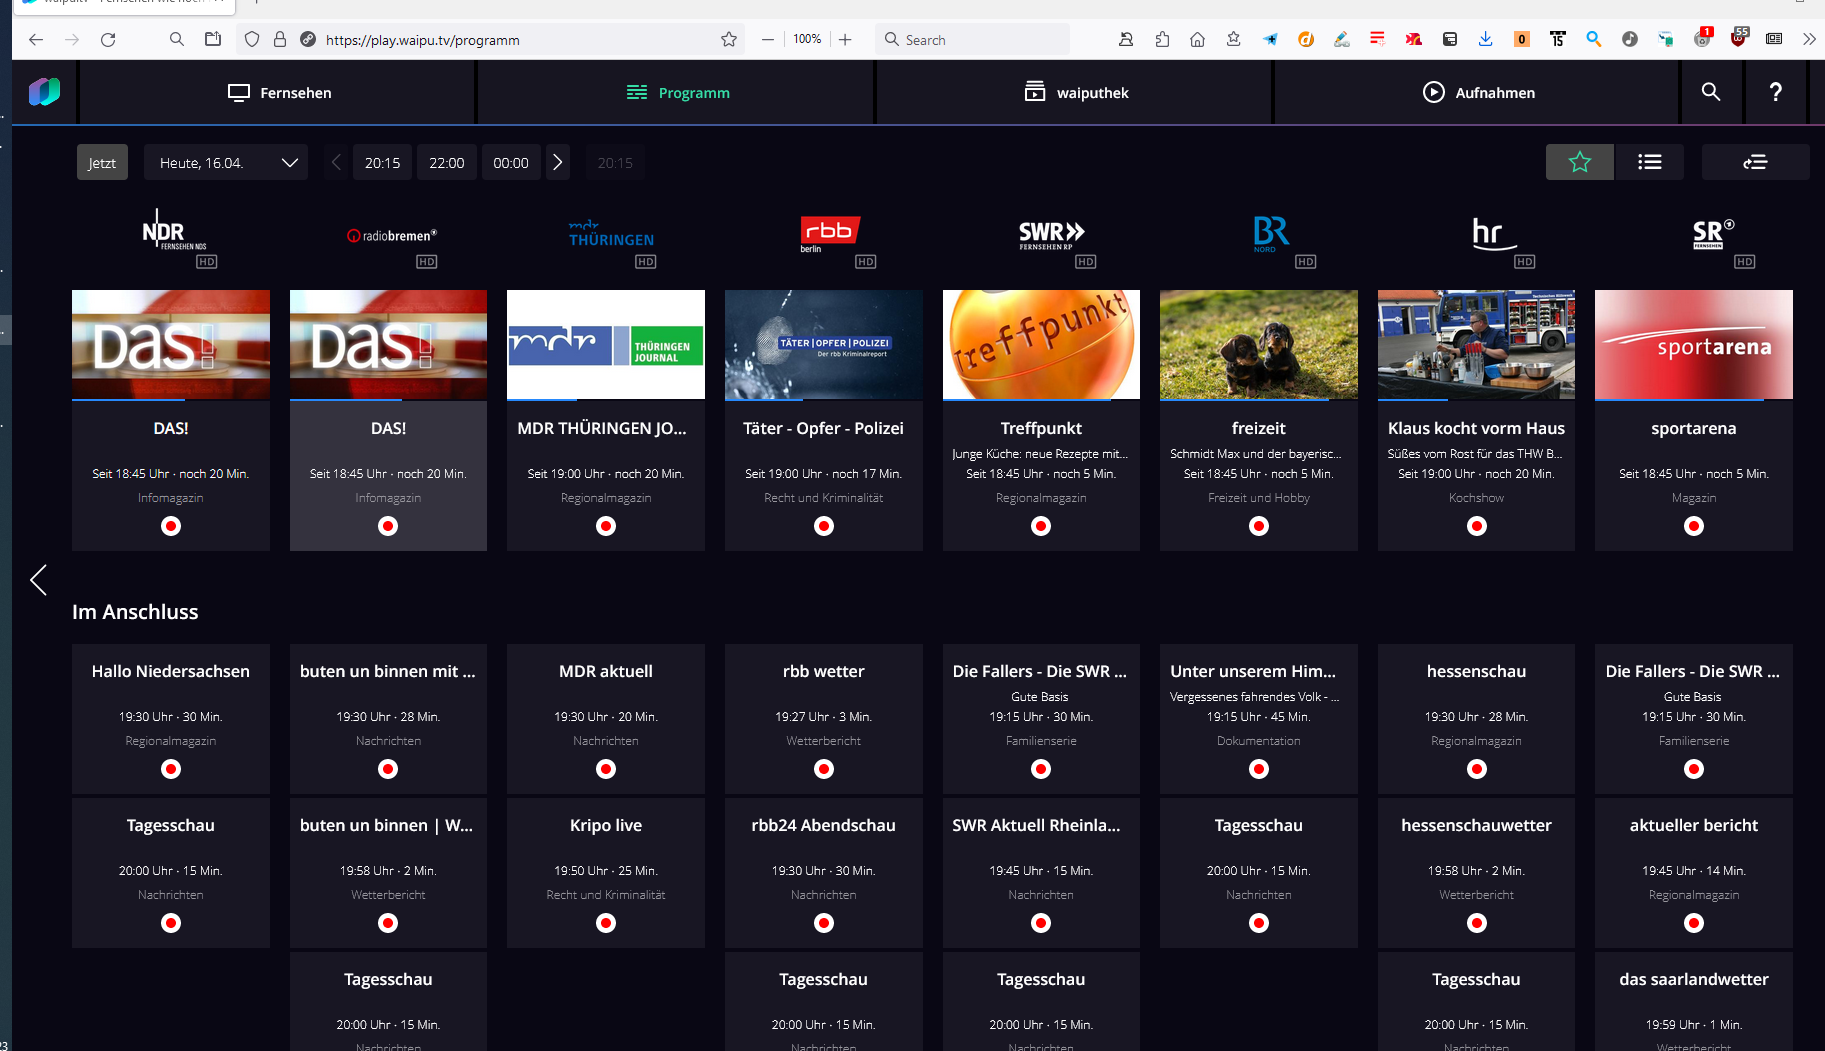The image size is (1825, 1051).
Task: Click the waipu.tv logo icon
Action: tap(44, 92)
